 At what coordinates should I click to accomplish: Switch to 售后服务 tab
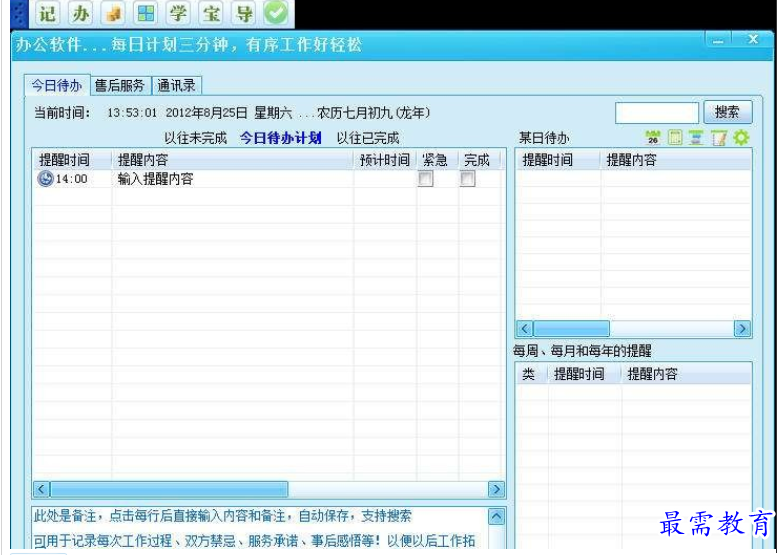120,86
